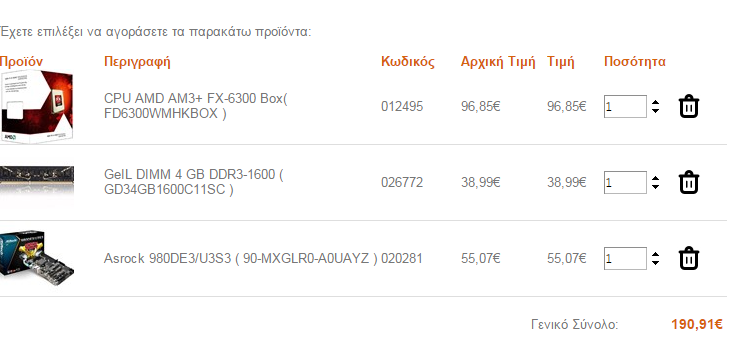This screenshot has width=735, height=361.
Task: Focus the quantity field for AMD CPU
Action: [x=625, y=106]
